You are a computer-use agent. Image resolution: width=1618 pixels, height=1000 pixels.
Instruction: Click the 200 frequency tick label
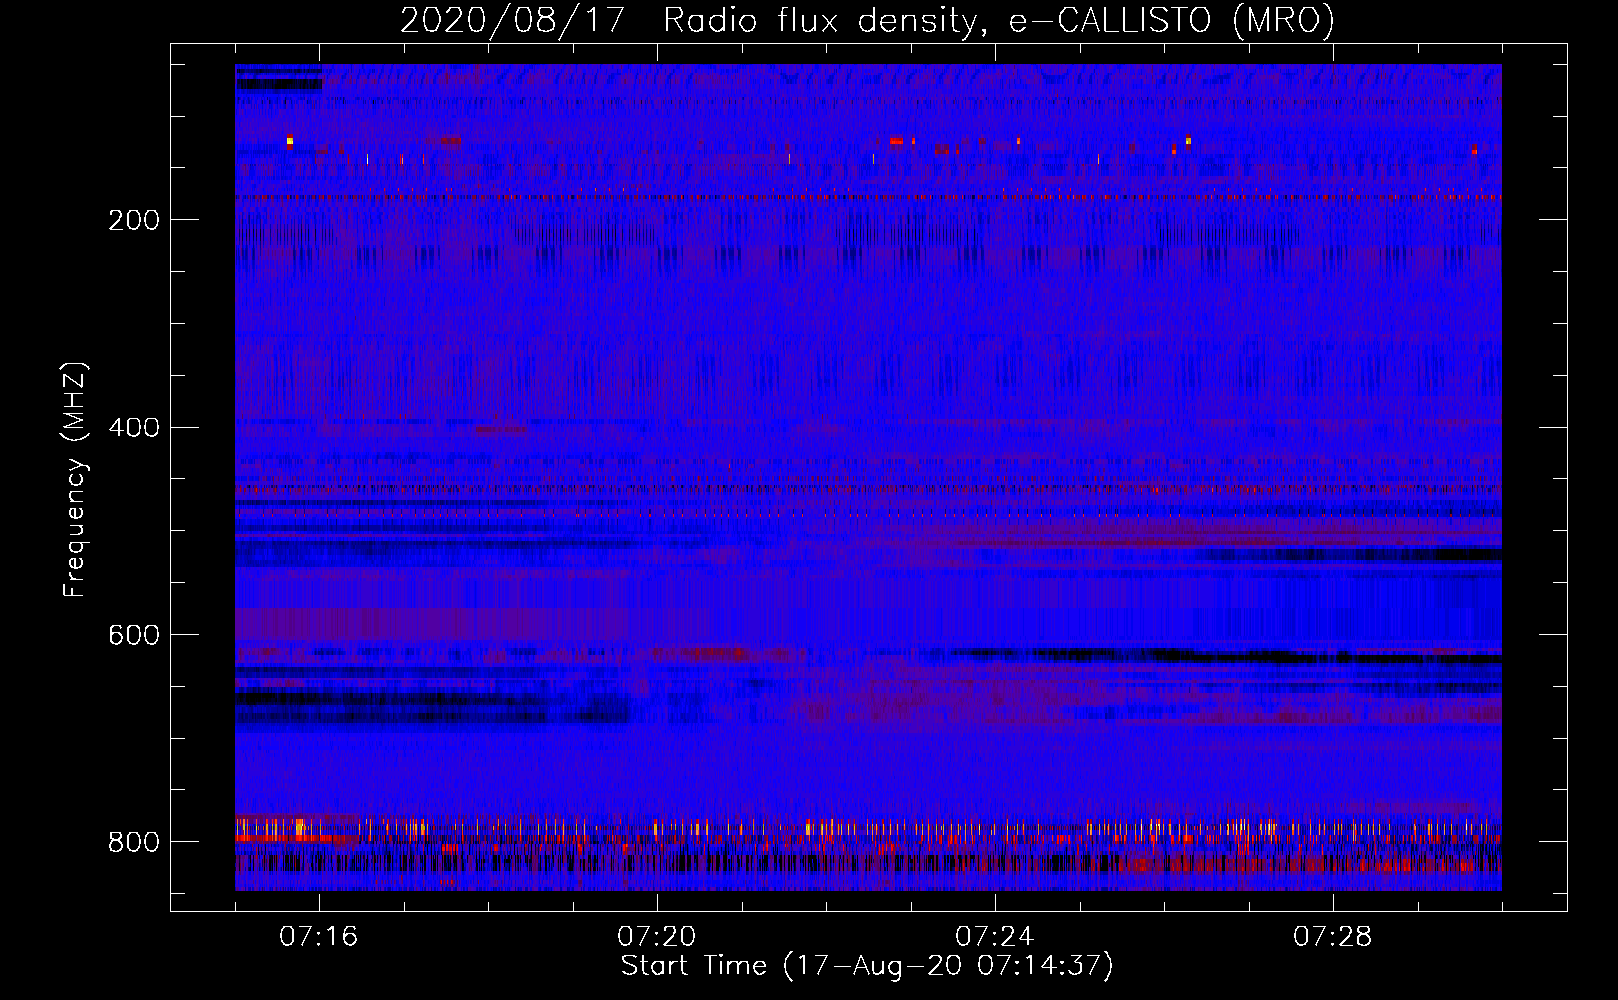coord(134,220)
